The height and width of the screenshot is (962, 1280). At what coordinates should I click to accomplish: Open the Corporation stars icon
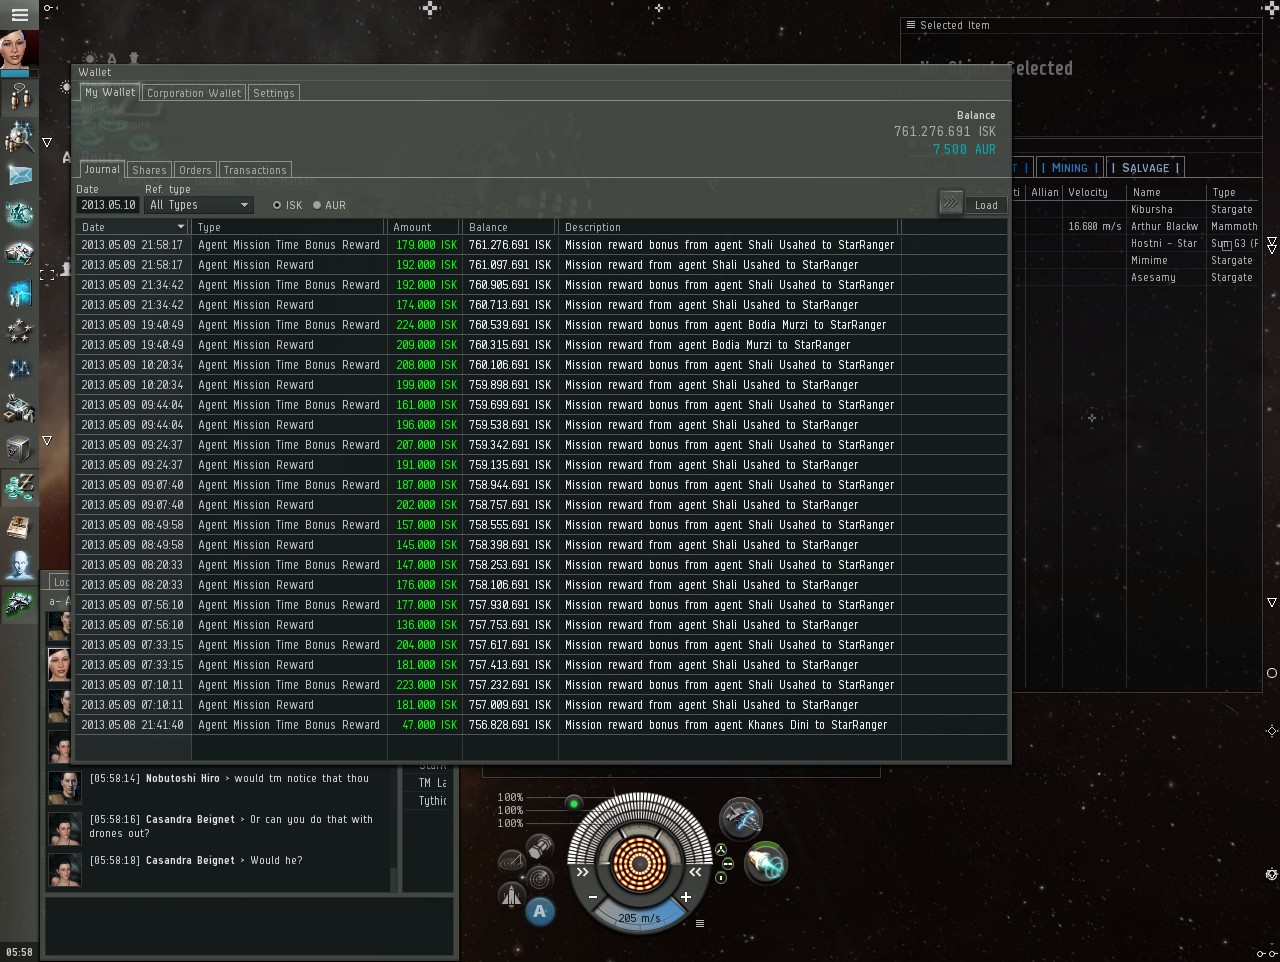(x=19, y=331)
